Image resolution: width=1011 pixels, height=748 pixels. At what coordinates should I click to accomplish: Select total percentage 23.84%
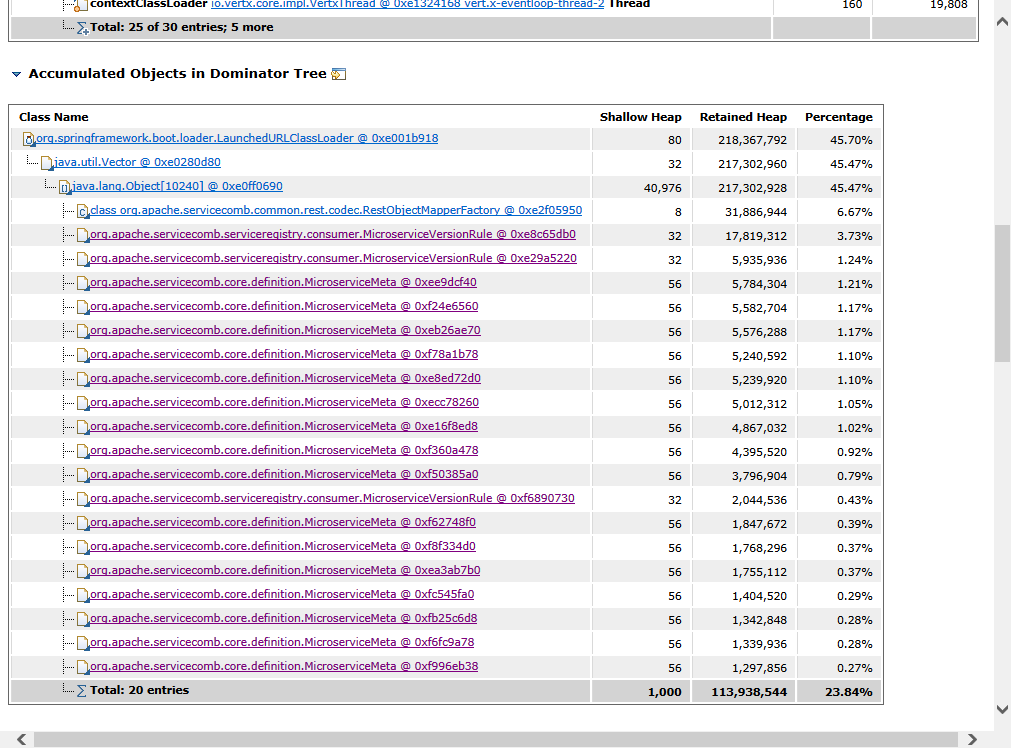click(x=849, y=692)
